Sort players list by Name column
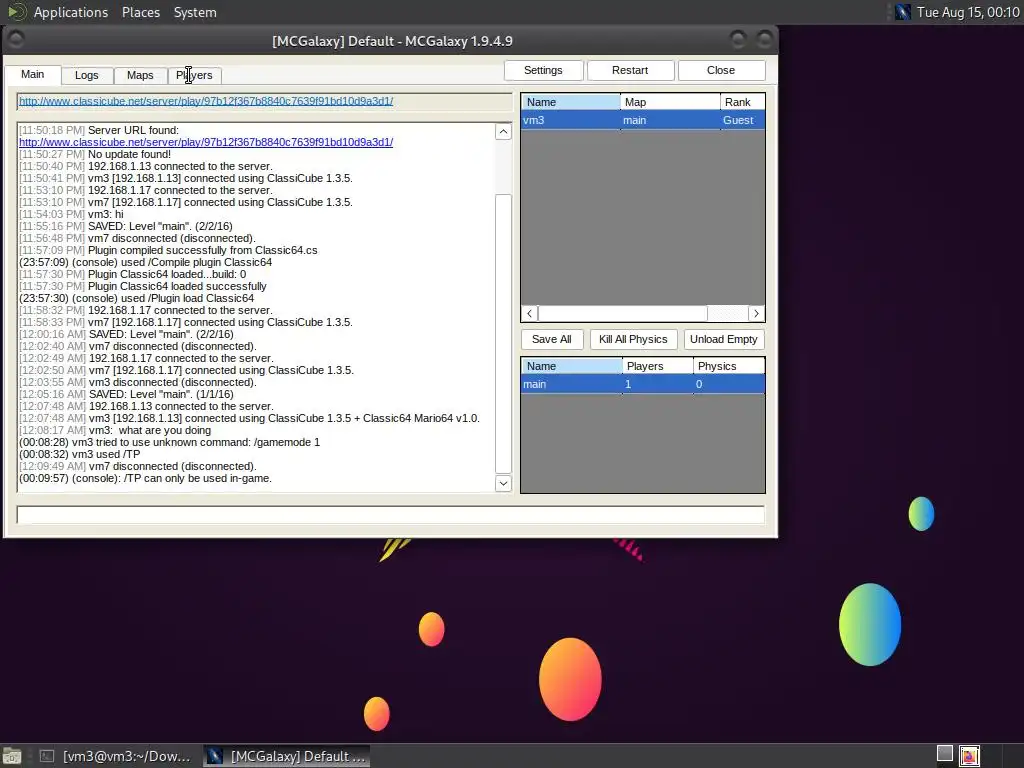The width and height of the screenshot is (1024, 768). coord(571,102)
